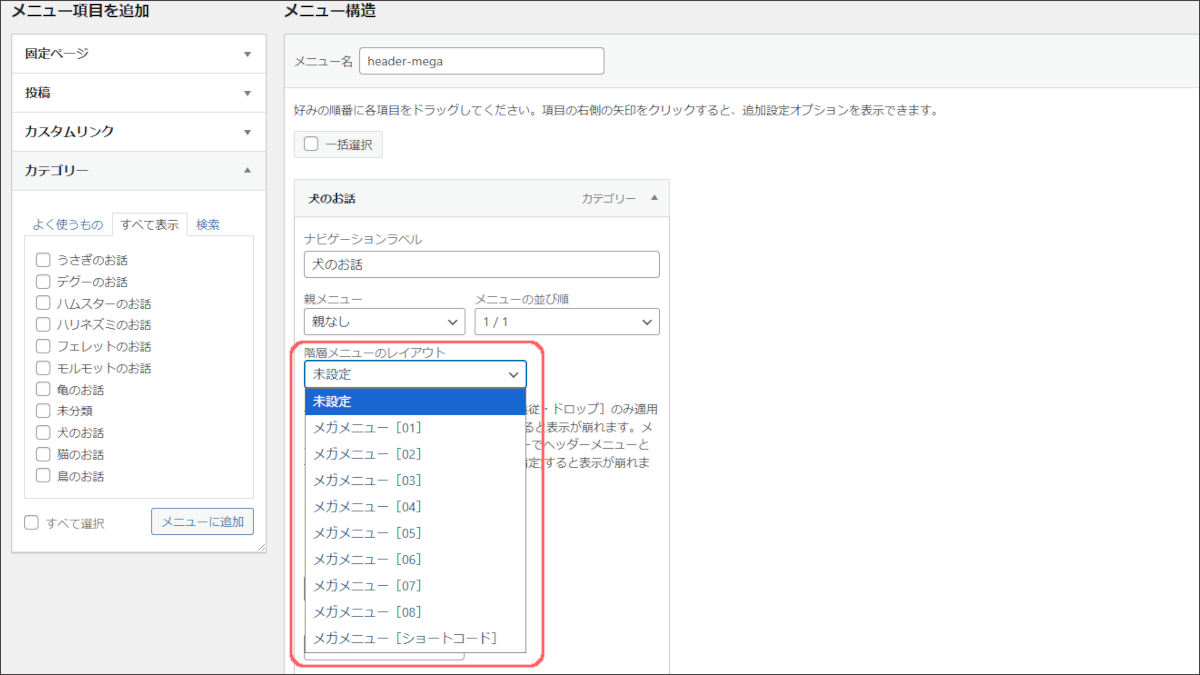The height and width of the screenshot is (675, 1200).
Task: Tick the 猫のお話 checkbox
Action: 43,455
